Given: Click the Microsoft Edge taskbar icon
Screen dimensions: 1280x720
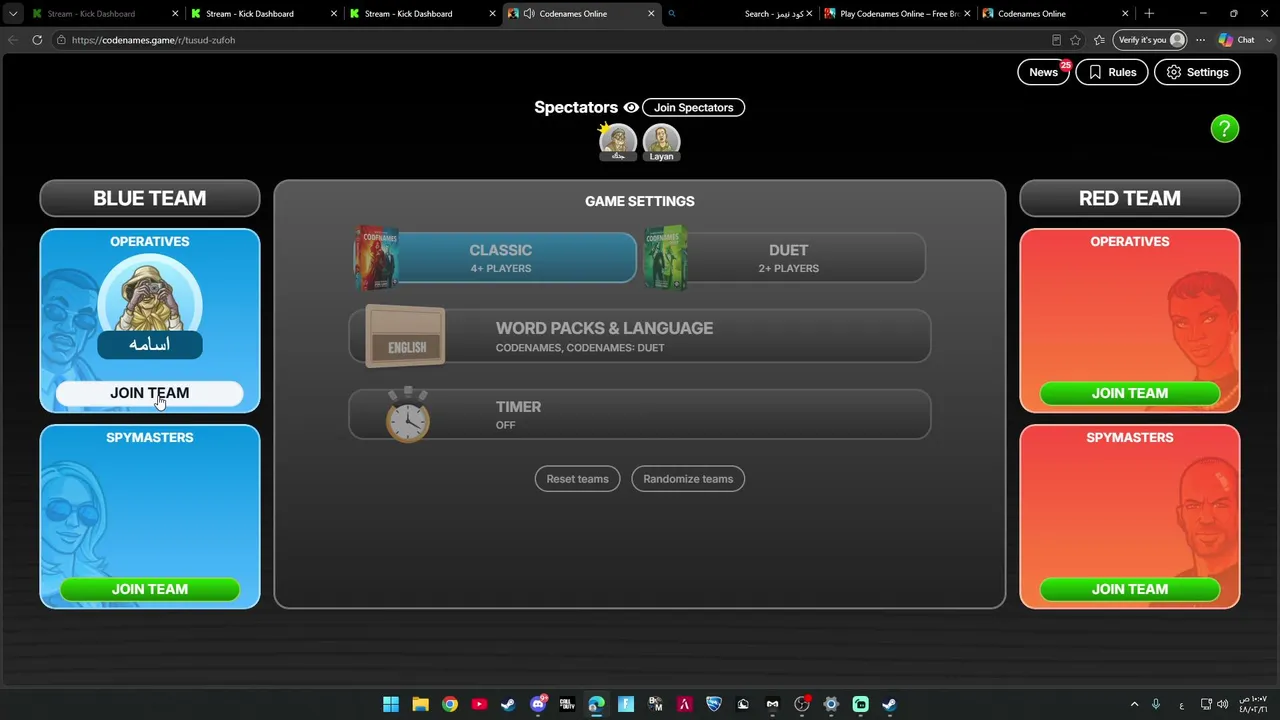Looking at the screenshot, I should tap(596, 704).
